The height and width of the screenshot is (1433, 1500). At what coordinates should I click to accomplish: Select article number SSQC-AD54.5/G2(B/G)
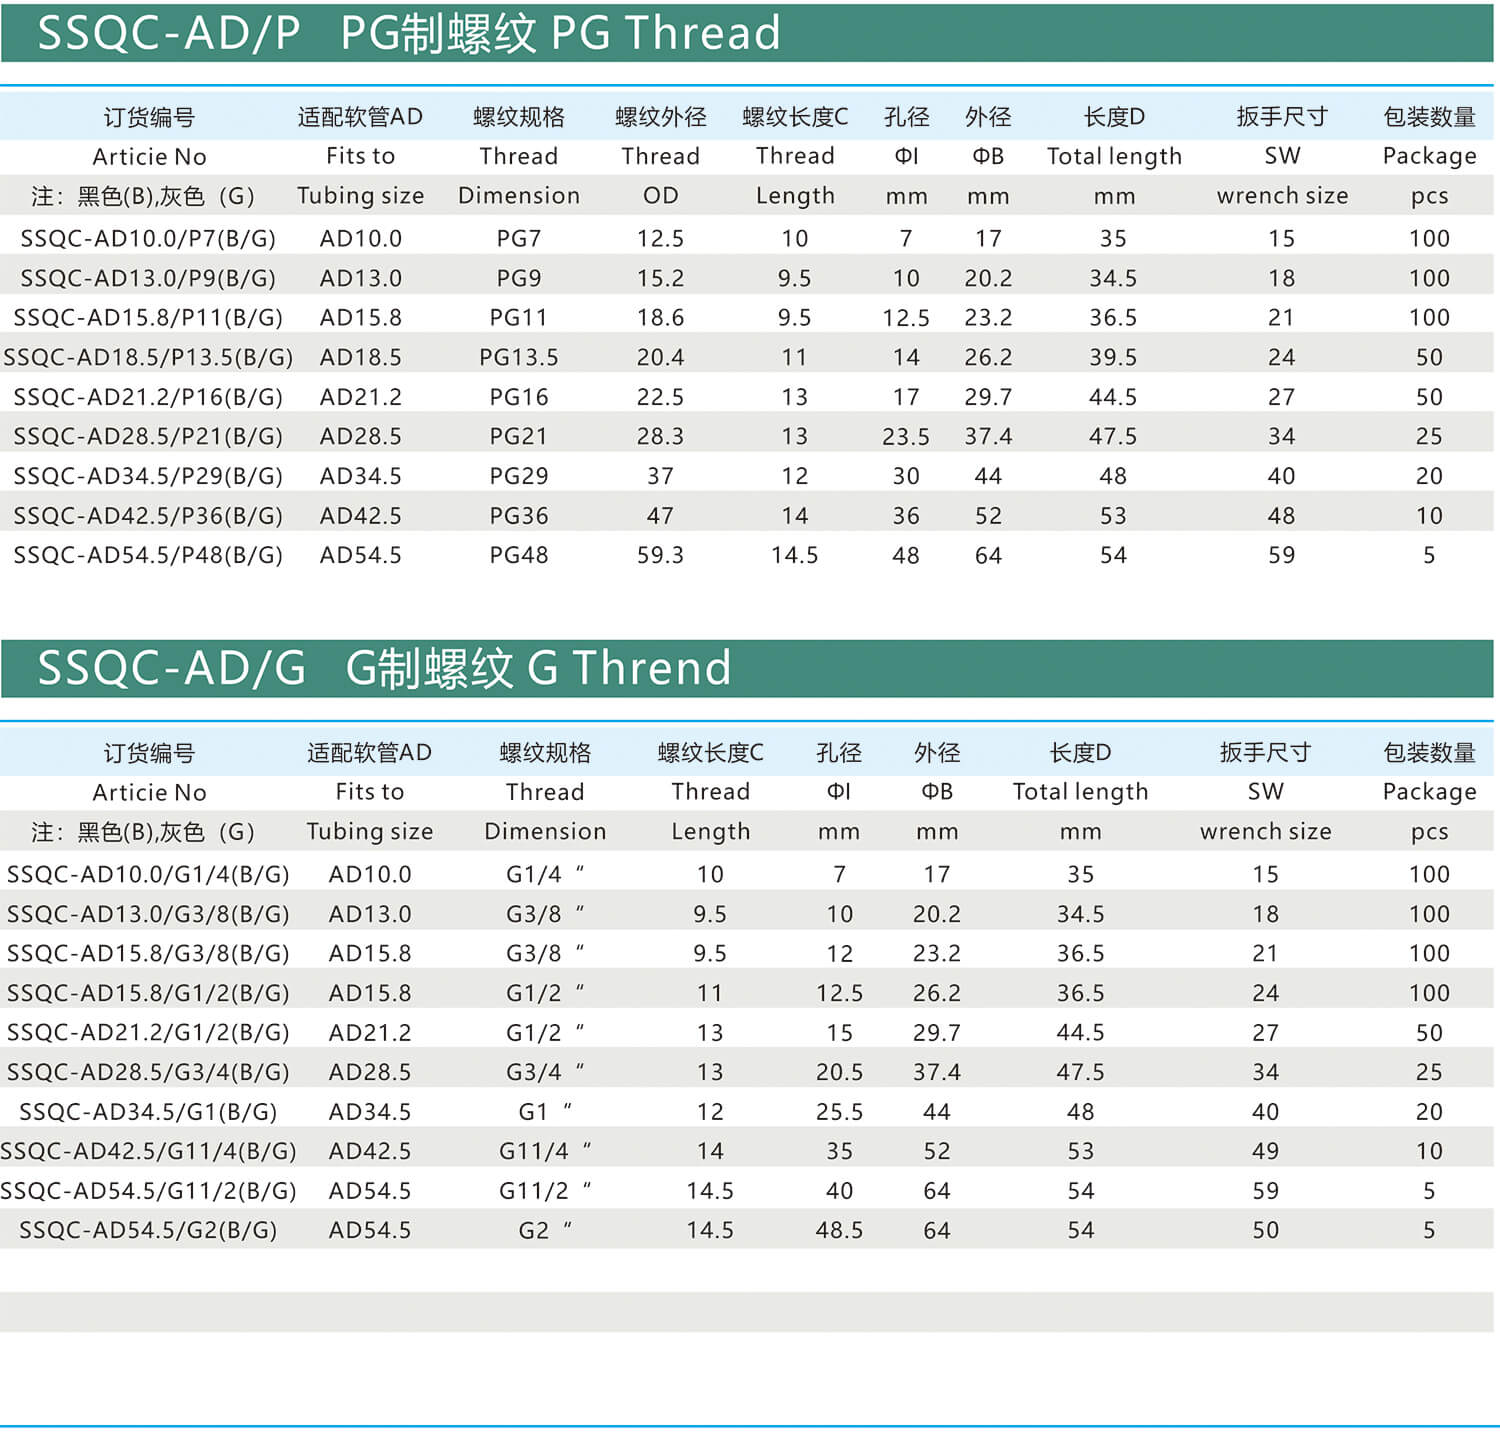(148, 1231)
